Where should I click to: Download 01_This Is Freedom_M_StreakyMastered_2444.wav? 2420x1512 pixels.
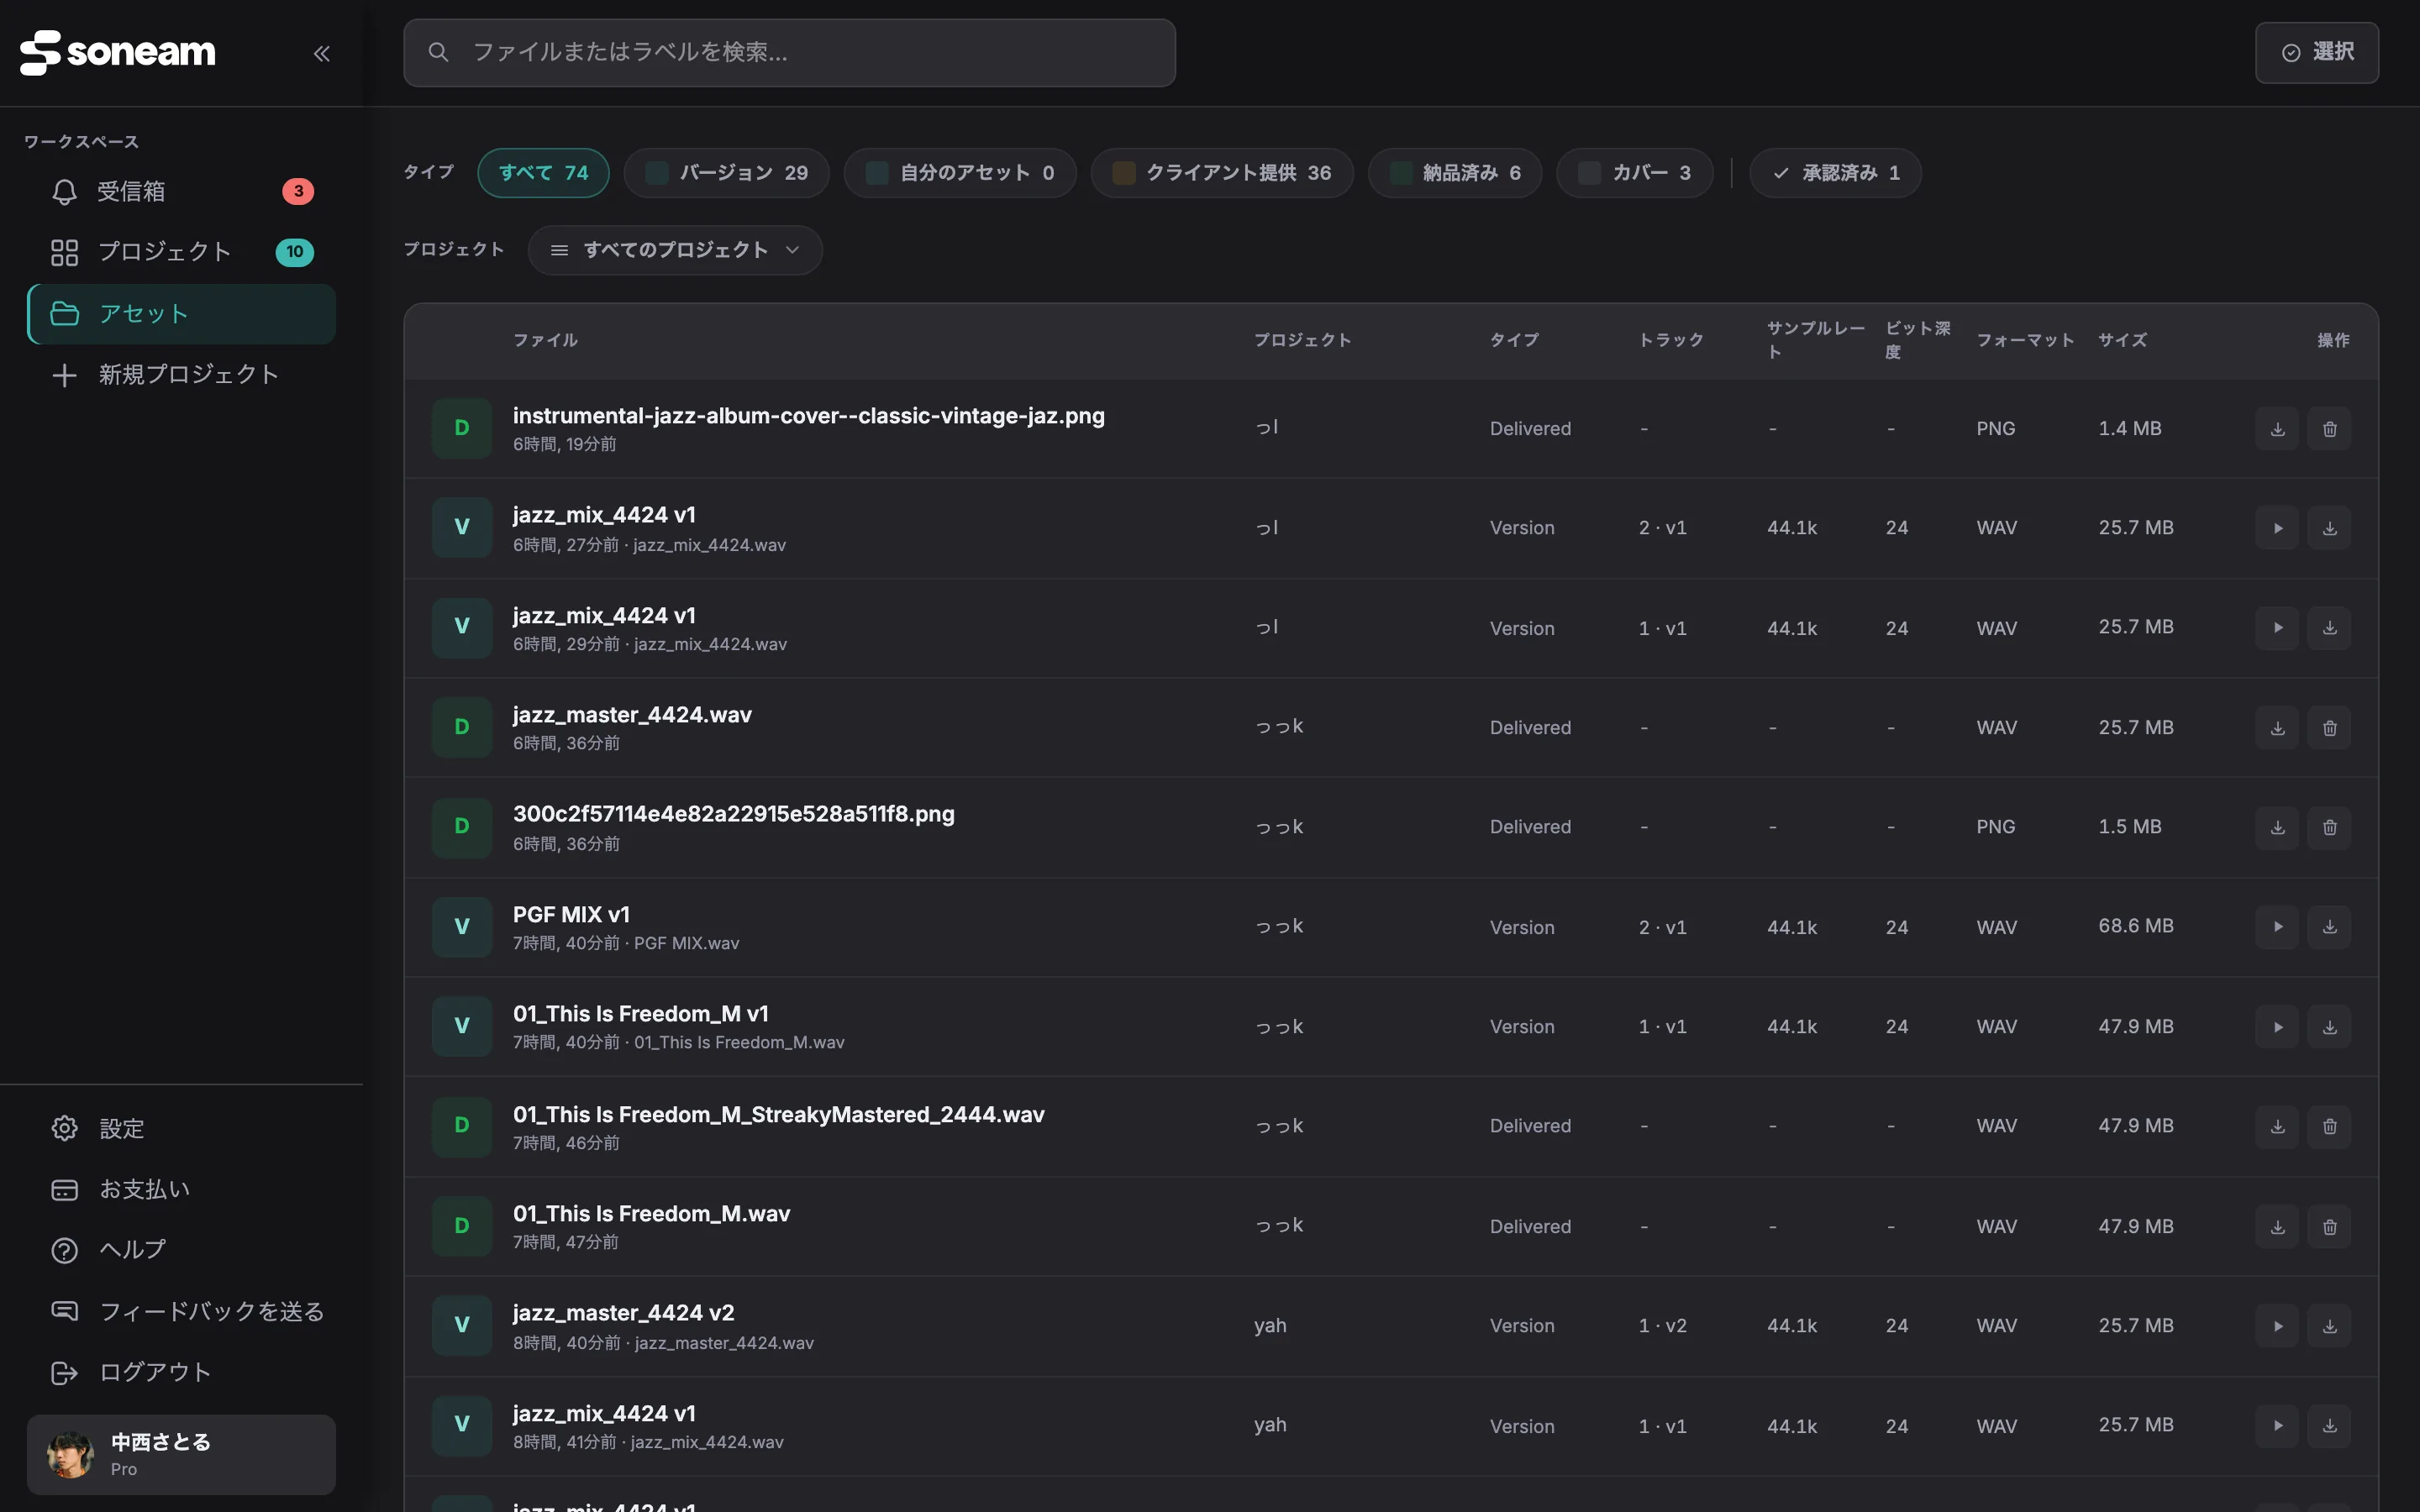click(2277, 1126)
